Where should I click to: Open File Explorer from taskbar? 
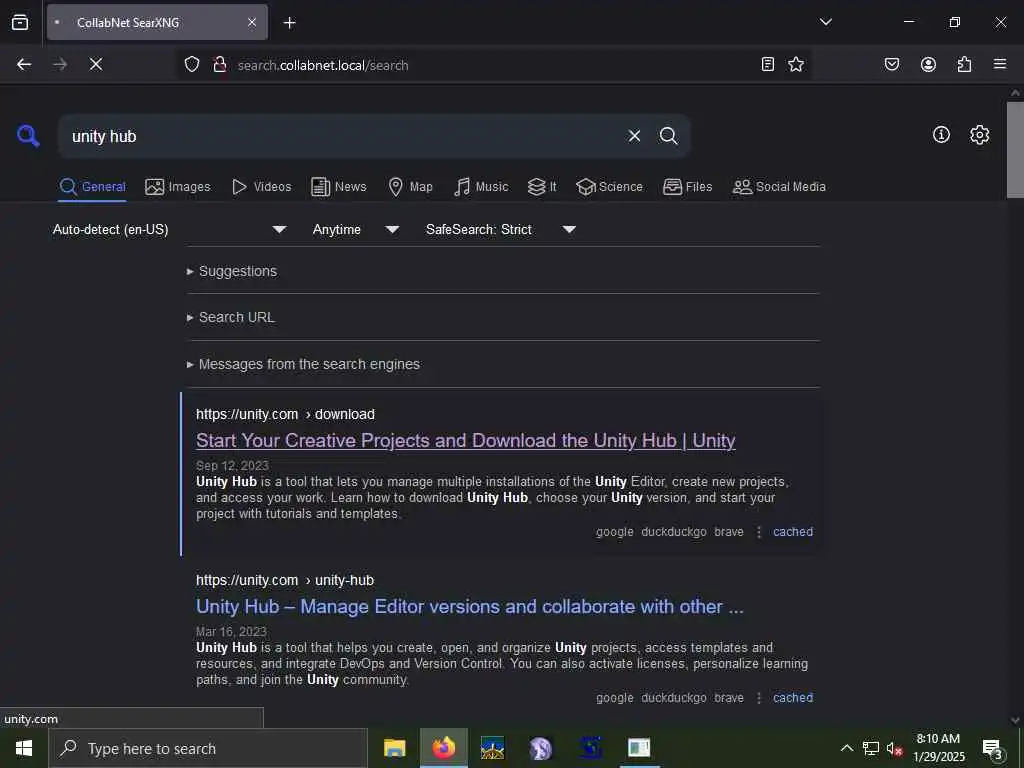point(394,748)
